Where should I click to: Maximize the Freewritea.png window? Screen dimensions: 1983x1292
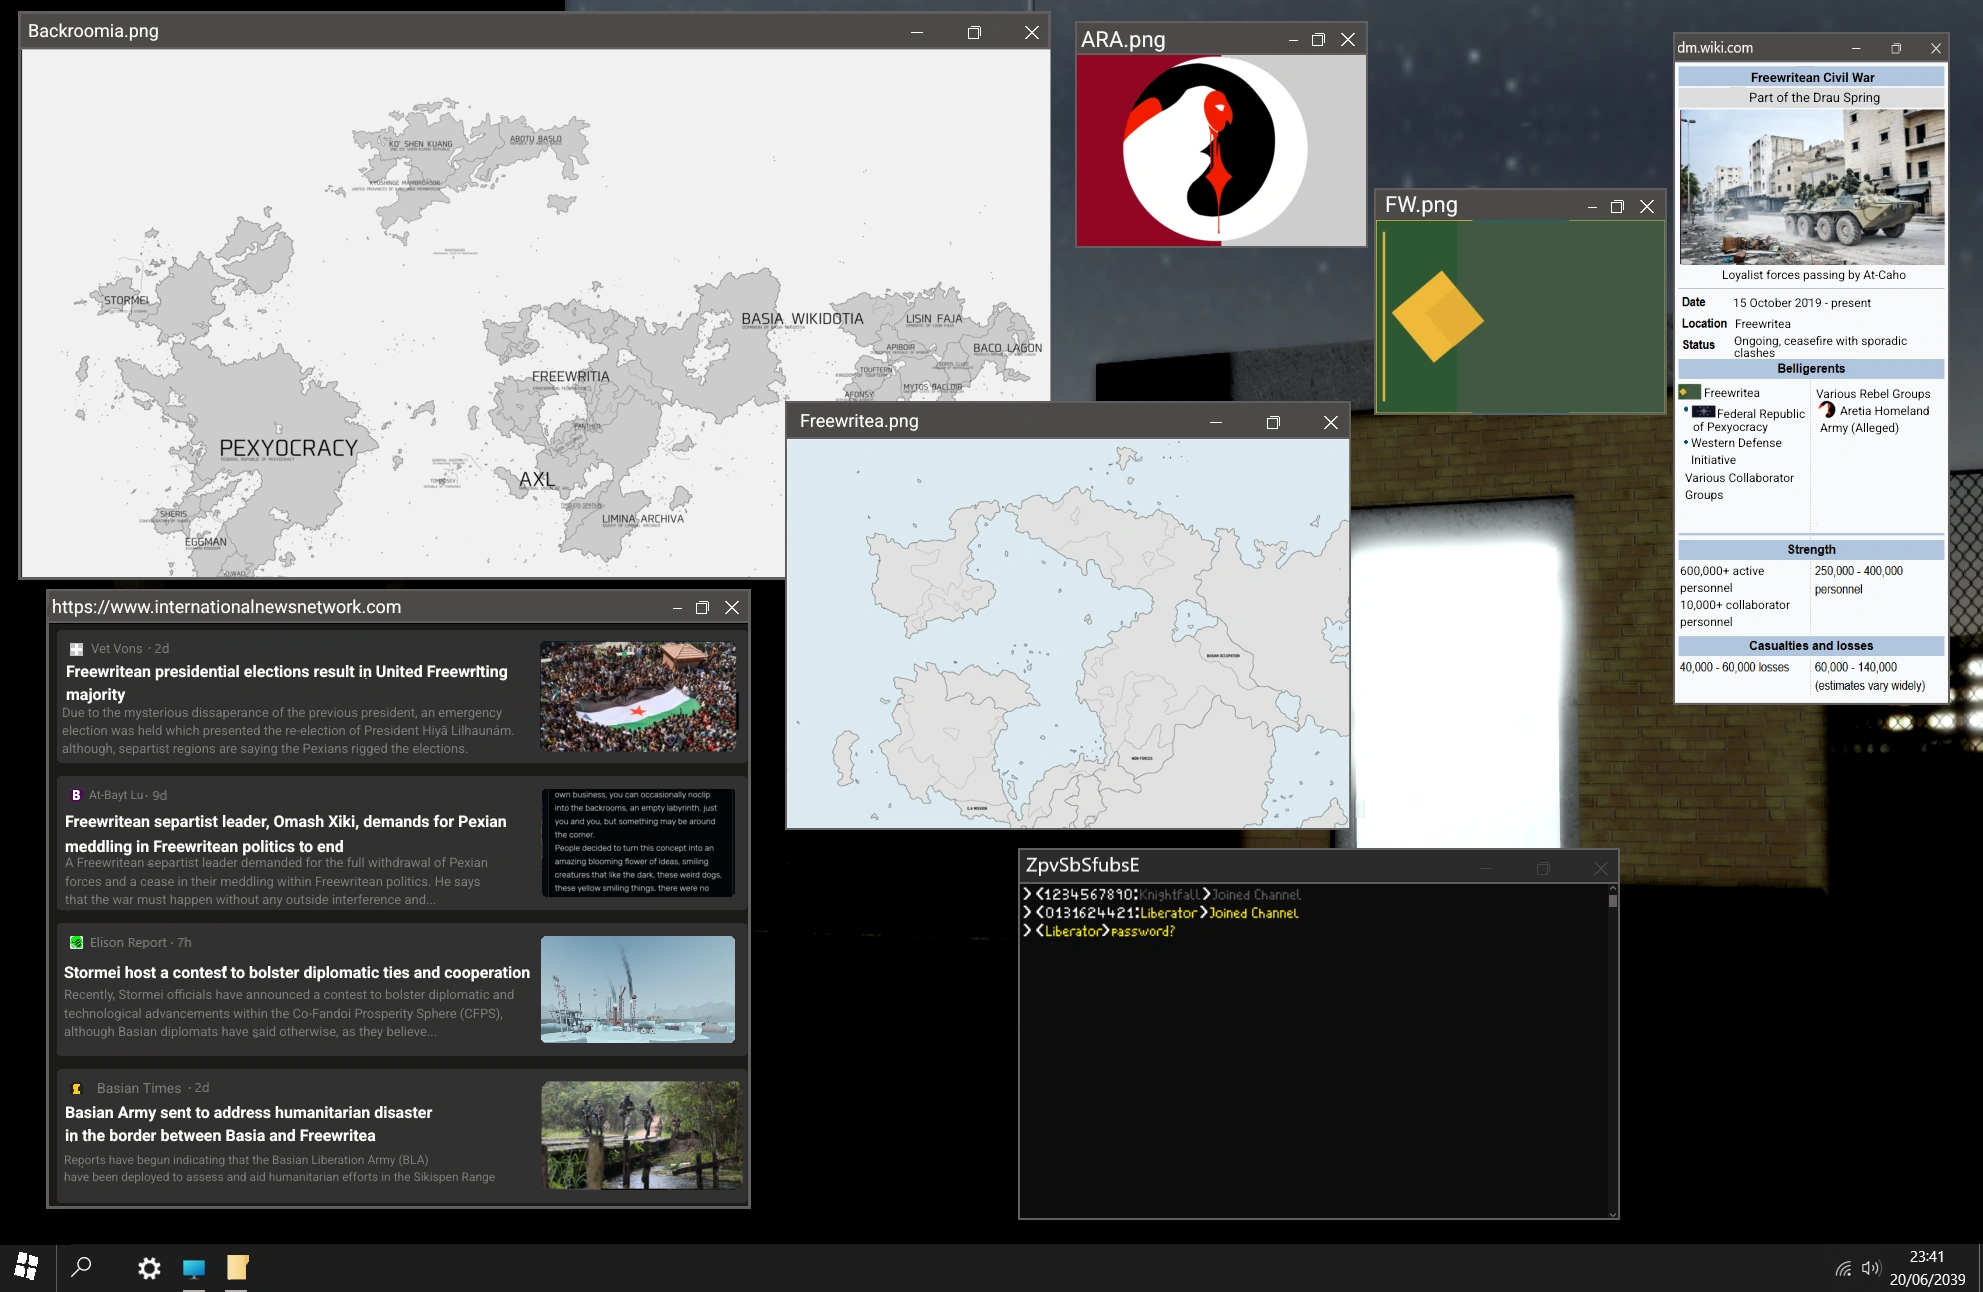click(x=1272, y=422)
